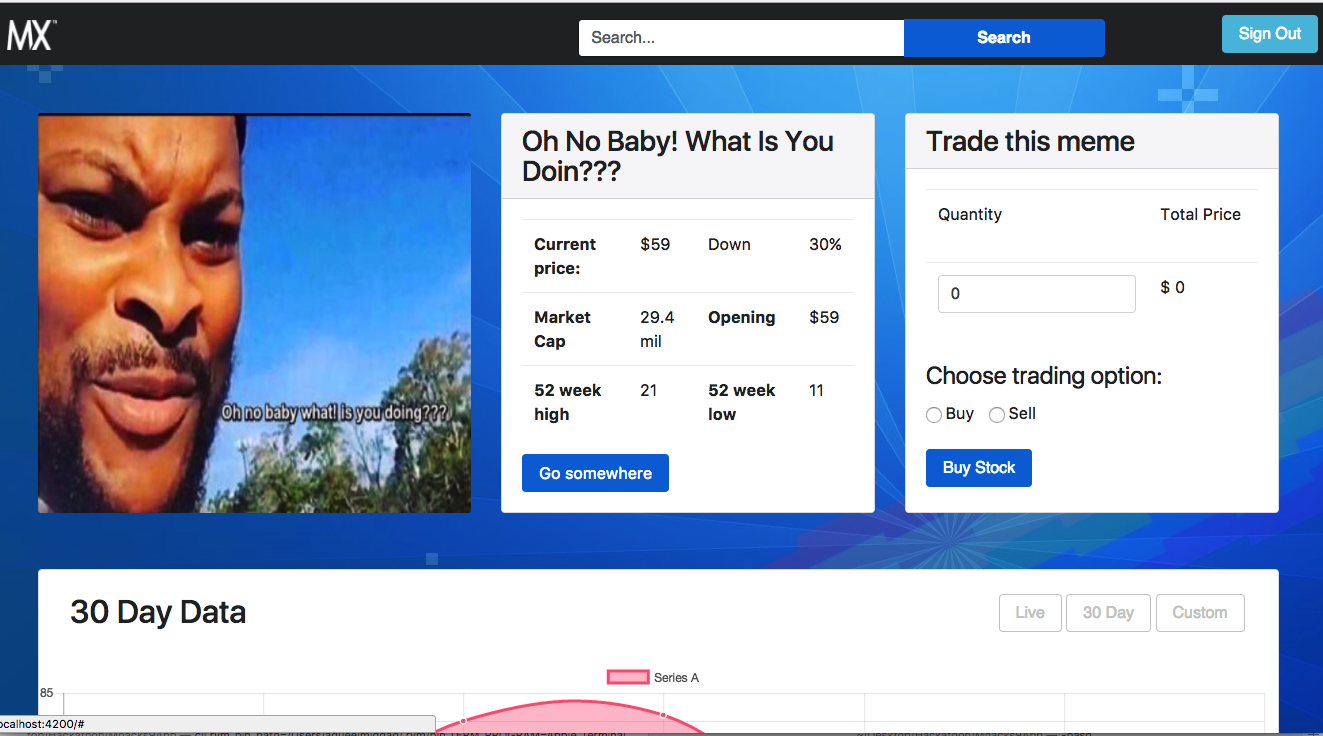This screenshot has height=736, width=1323.
Task: Click the '$59' current price value
Action: click(655, 244)
